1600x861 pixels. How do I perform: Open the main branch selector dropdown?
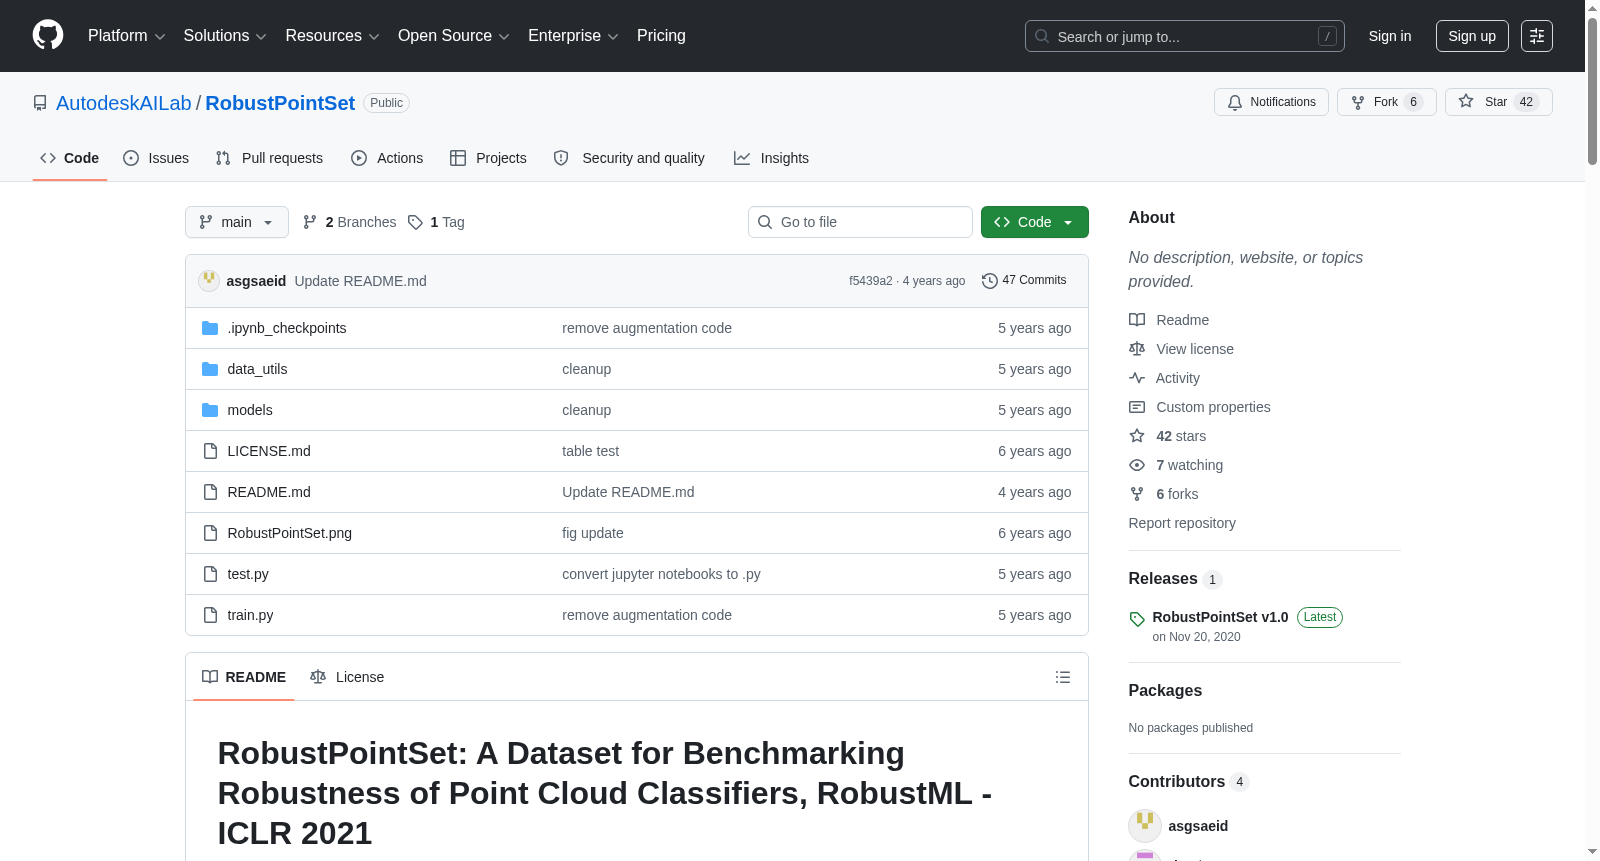pyautogui.click(x=237, y=222)
